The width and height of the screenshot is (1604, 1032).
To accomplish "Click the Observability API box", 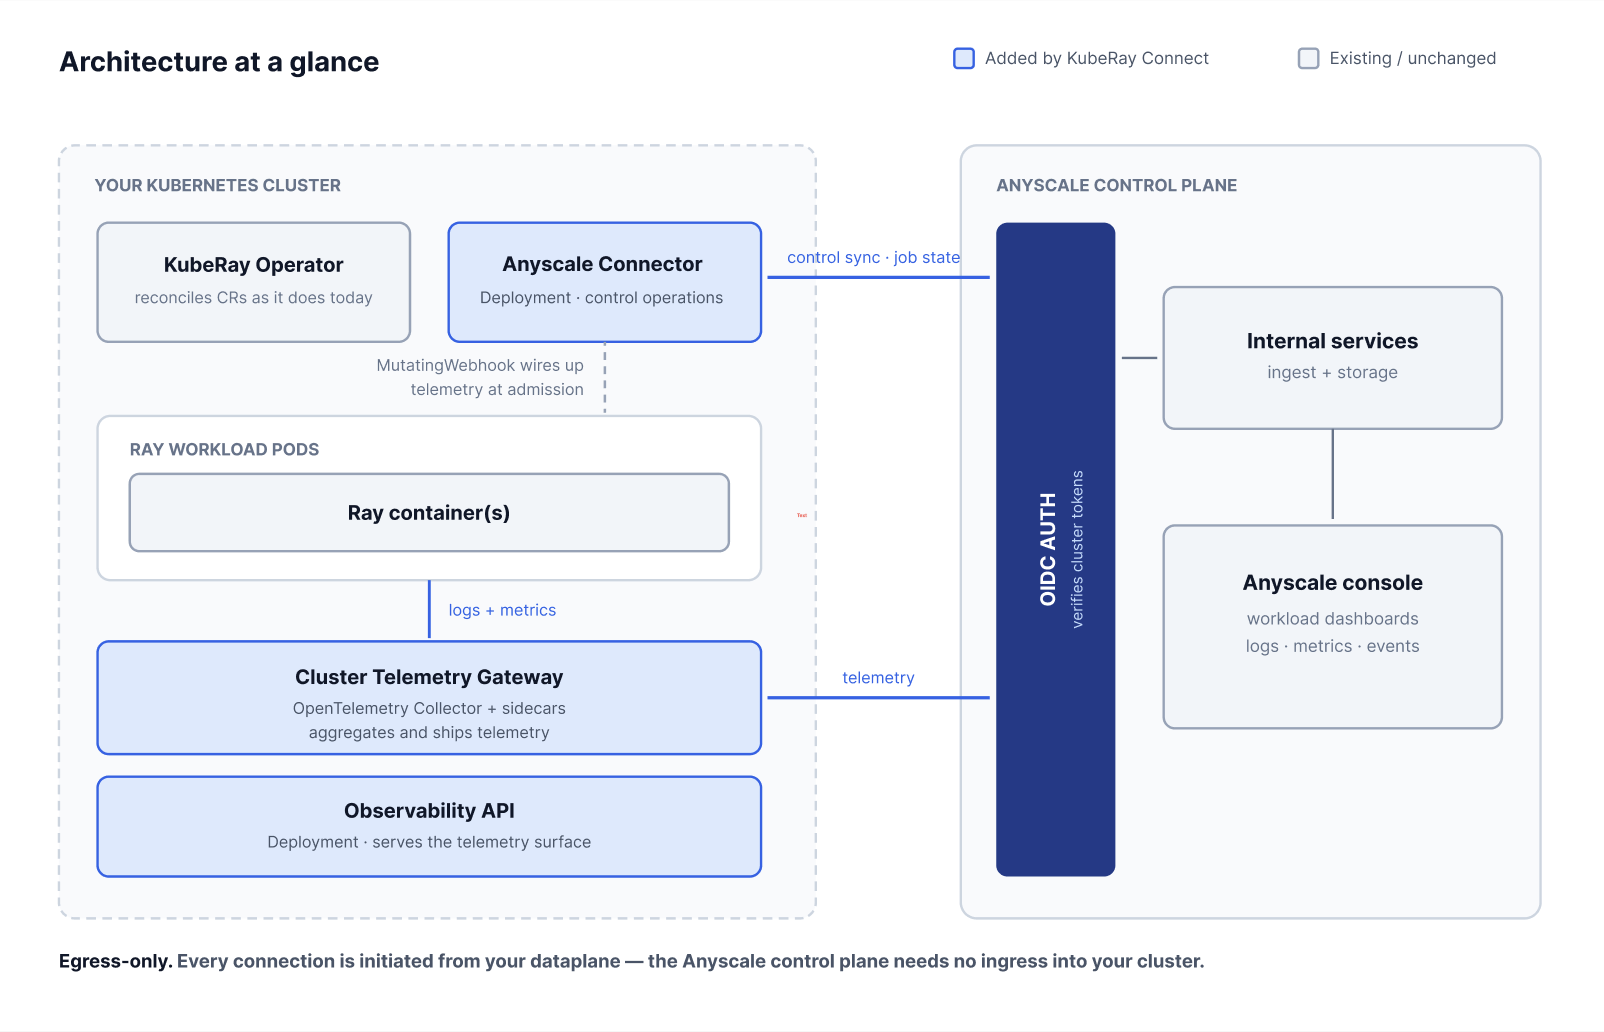I will click(429, 827).
